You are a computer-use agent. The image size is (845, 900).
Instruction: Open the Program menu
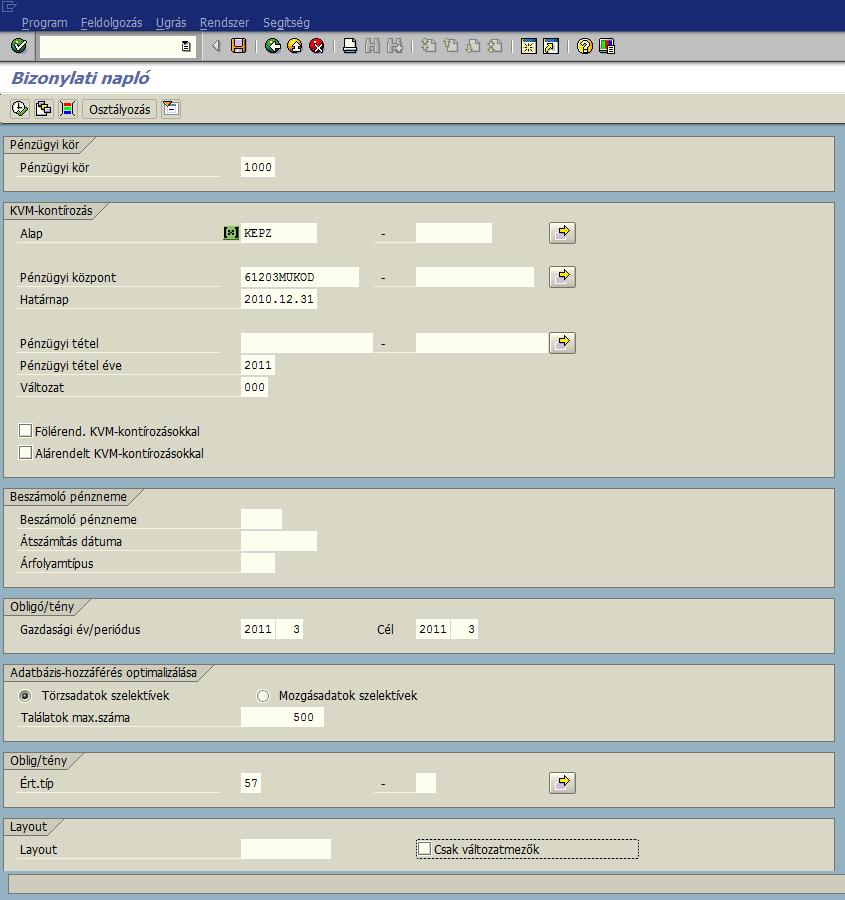tap(44, 22)
